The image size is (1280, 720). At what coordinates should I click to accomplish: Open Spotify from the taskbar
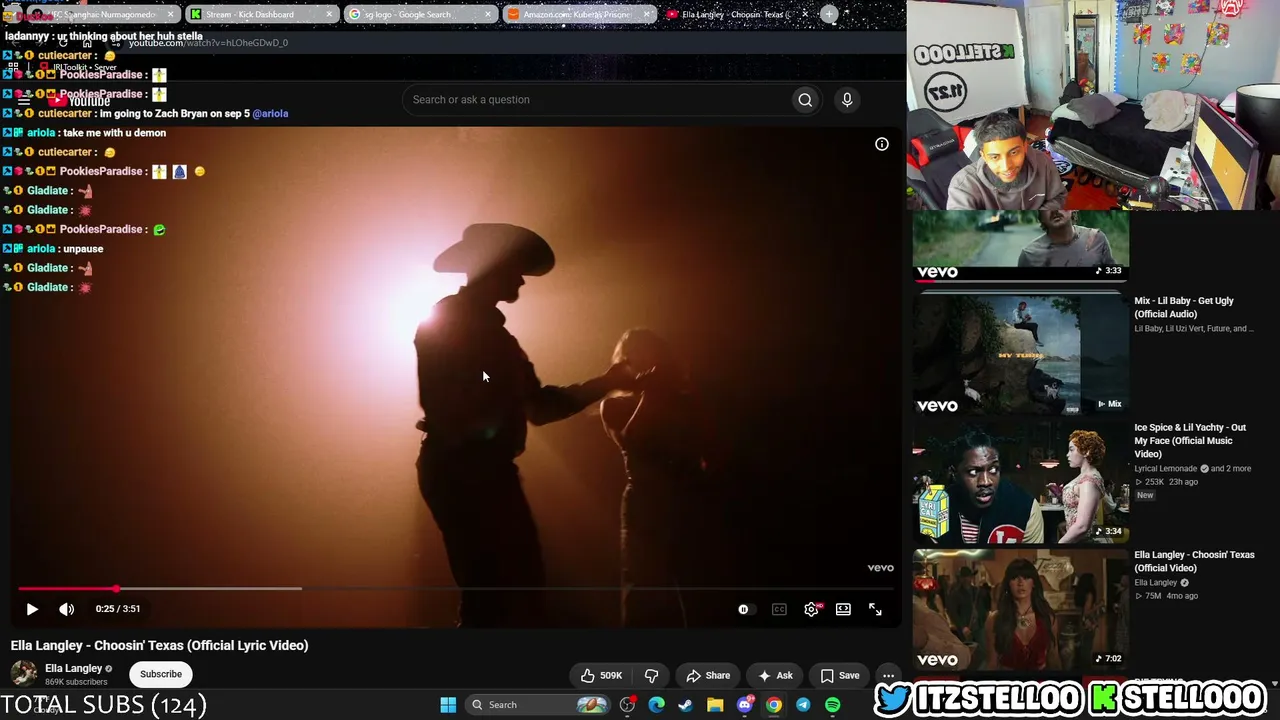pos(833,705)
